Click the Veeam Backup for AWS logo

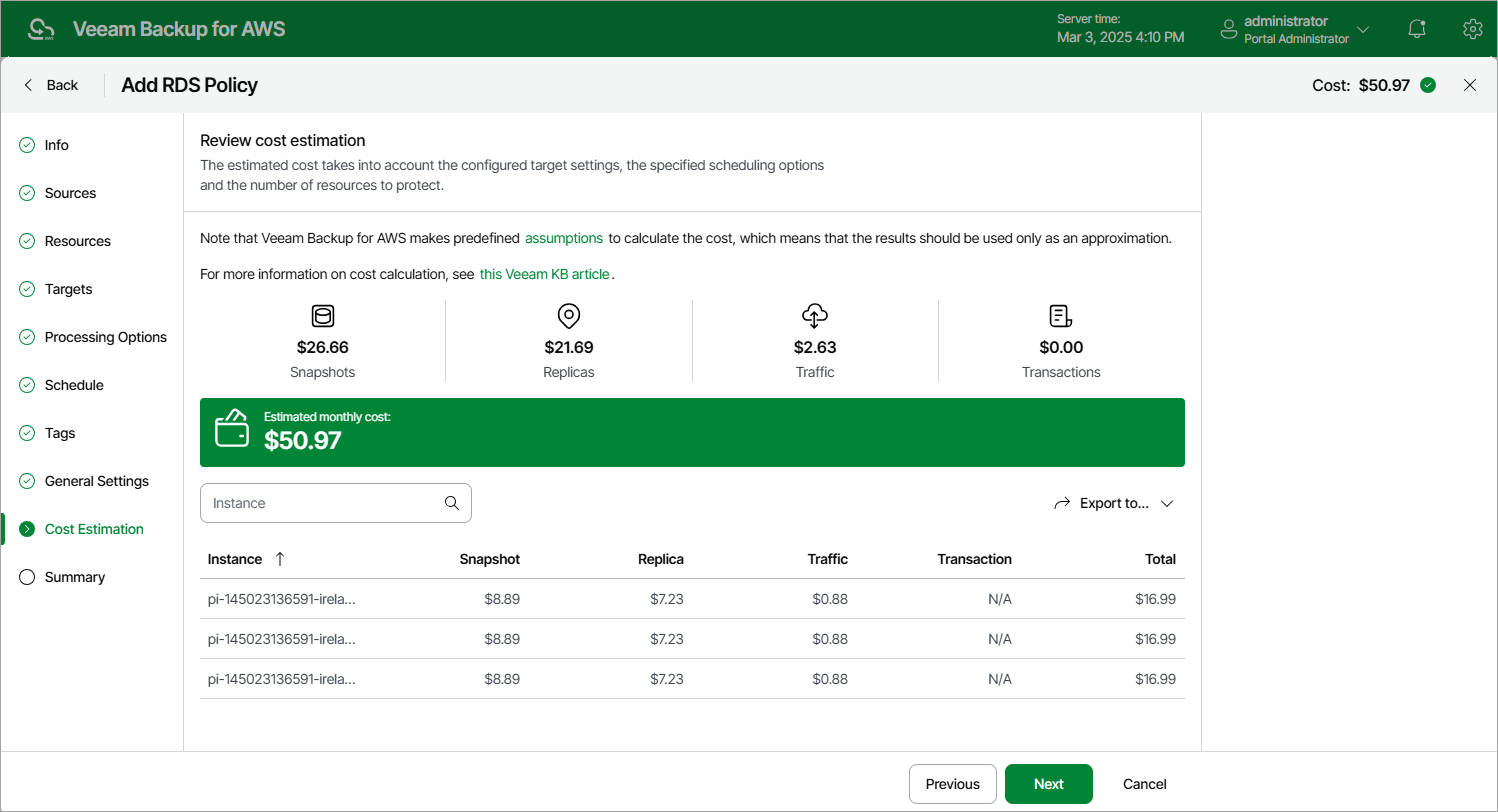(x=42, y=29)
